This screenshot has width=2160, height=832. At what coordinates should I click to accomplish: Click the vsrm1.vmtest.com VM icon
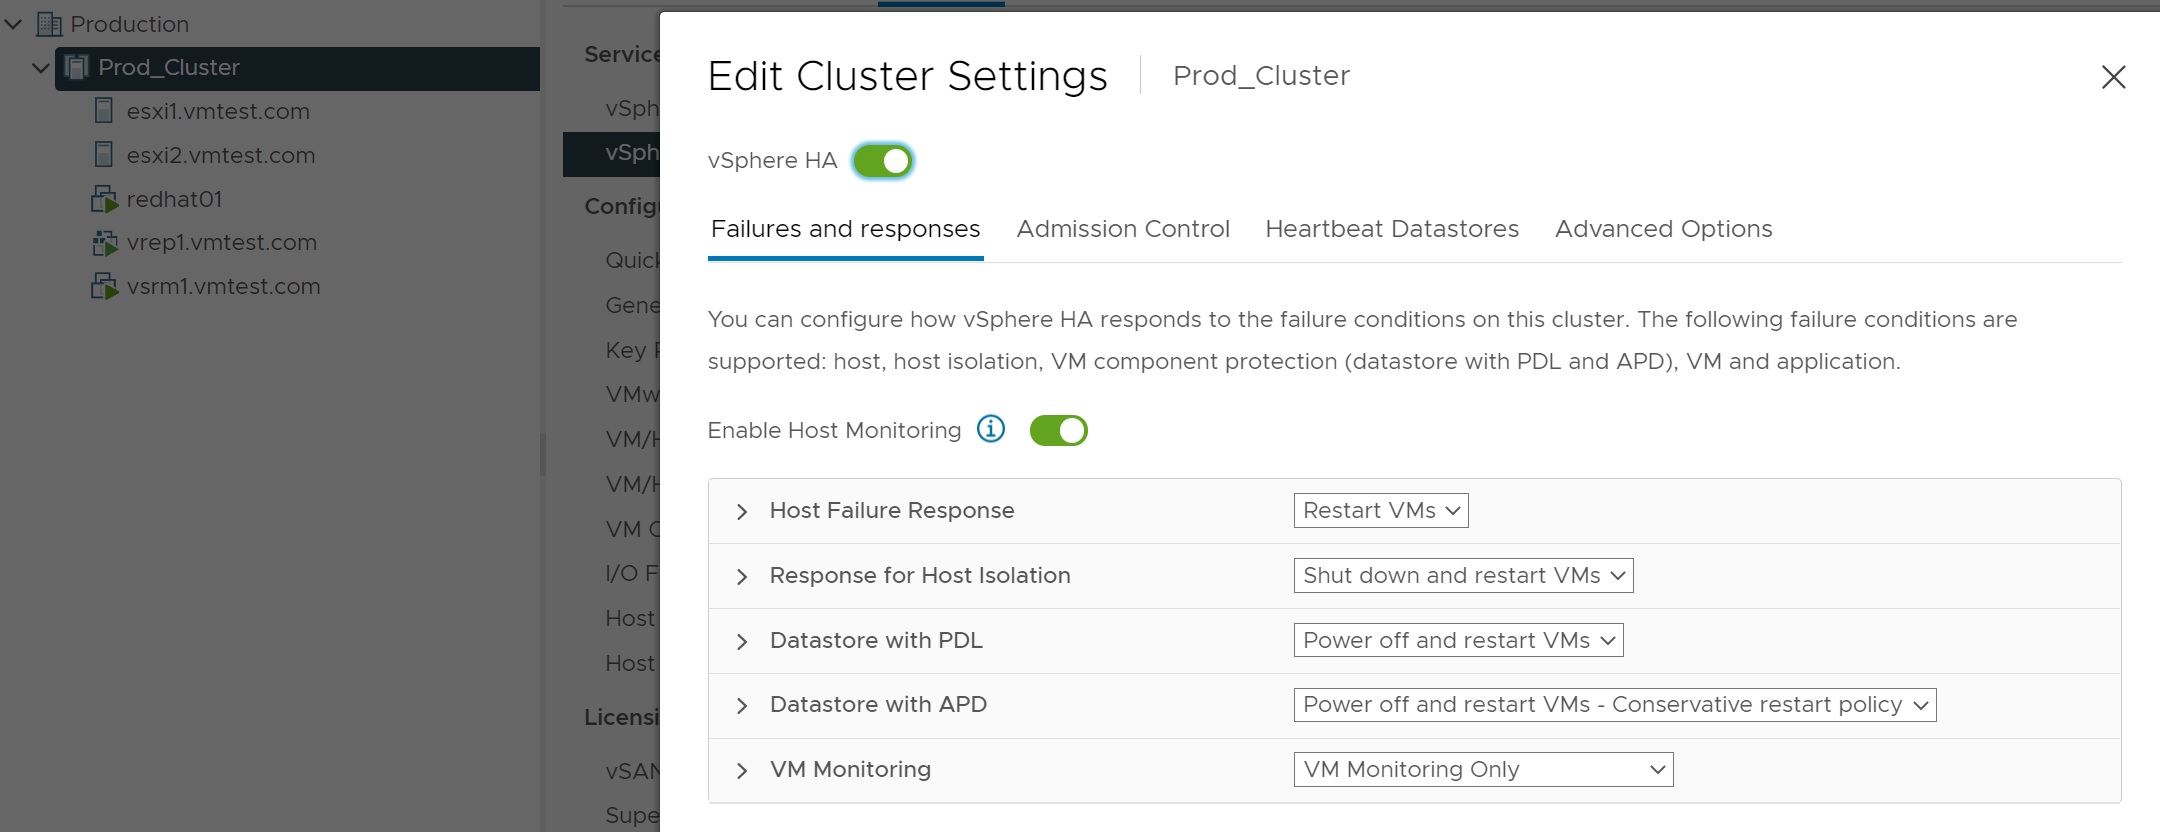[x=104, y=287]
